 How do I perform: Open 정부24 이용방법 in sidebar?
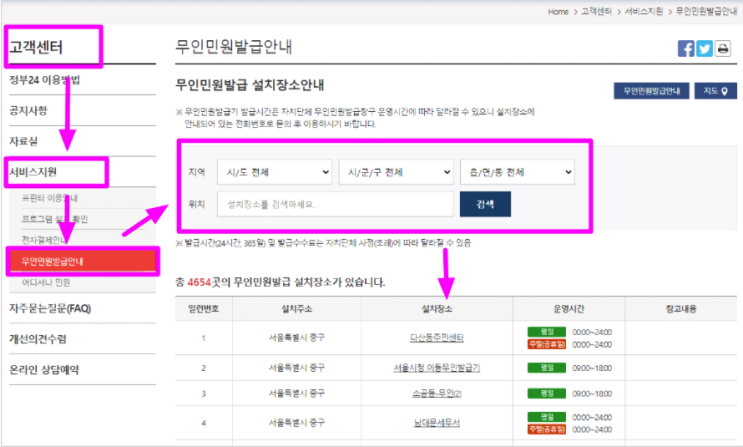coord(45,80)
